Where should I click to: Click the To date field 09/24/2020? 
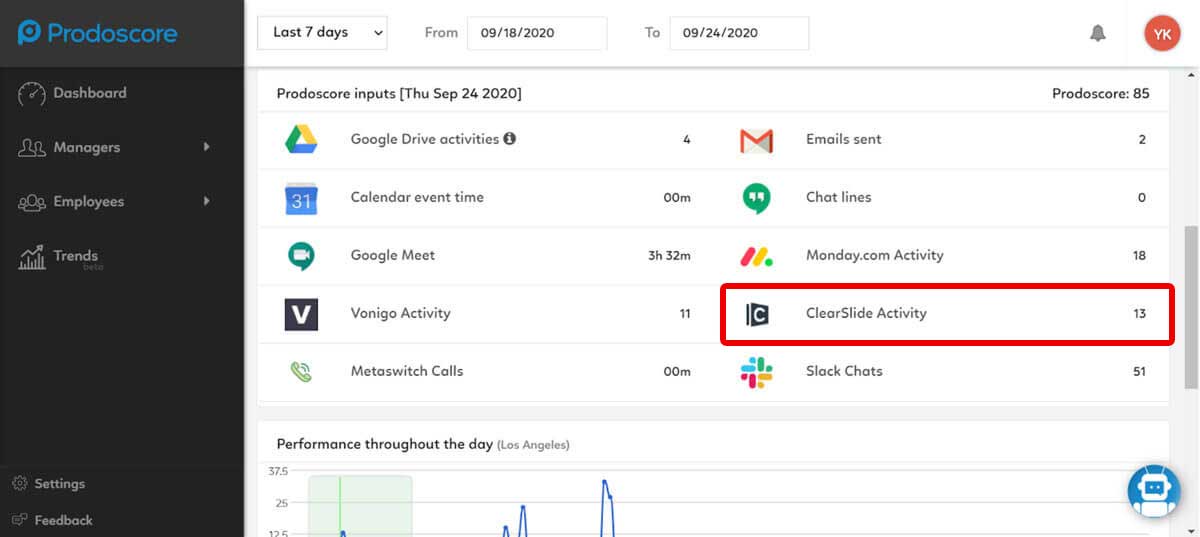point(739,32)
